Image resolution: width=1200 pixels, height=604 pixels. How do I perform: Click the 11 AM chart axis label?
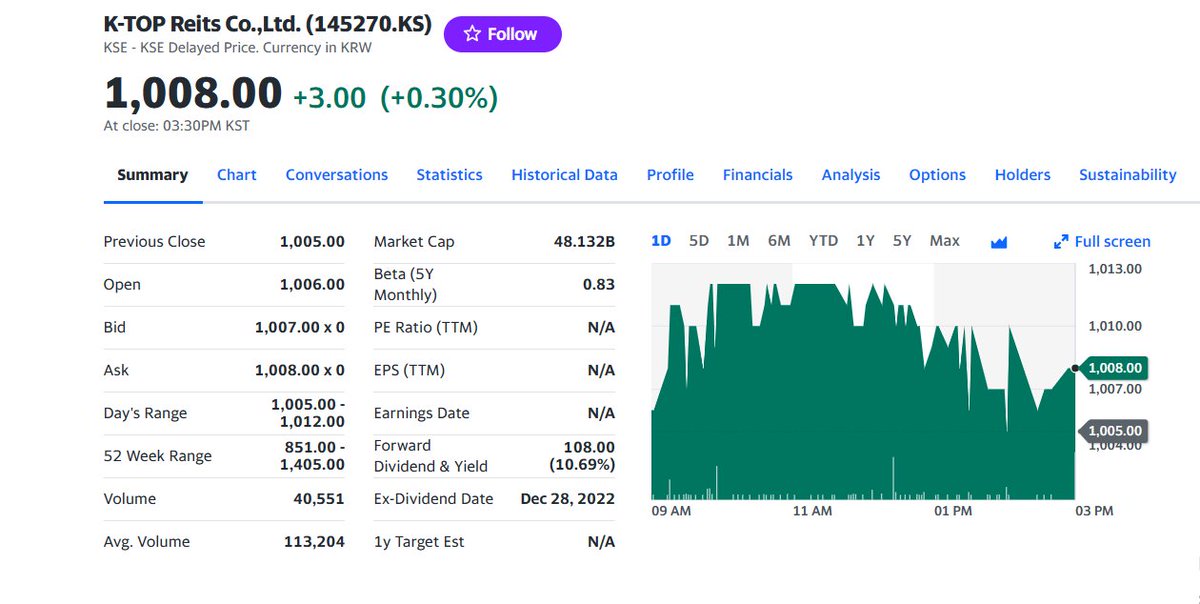click(x=812, y=511)
